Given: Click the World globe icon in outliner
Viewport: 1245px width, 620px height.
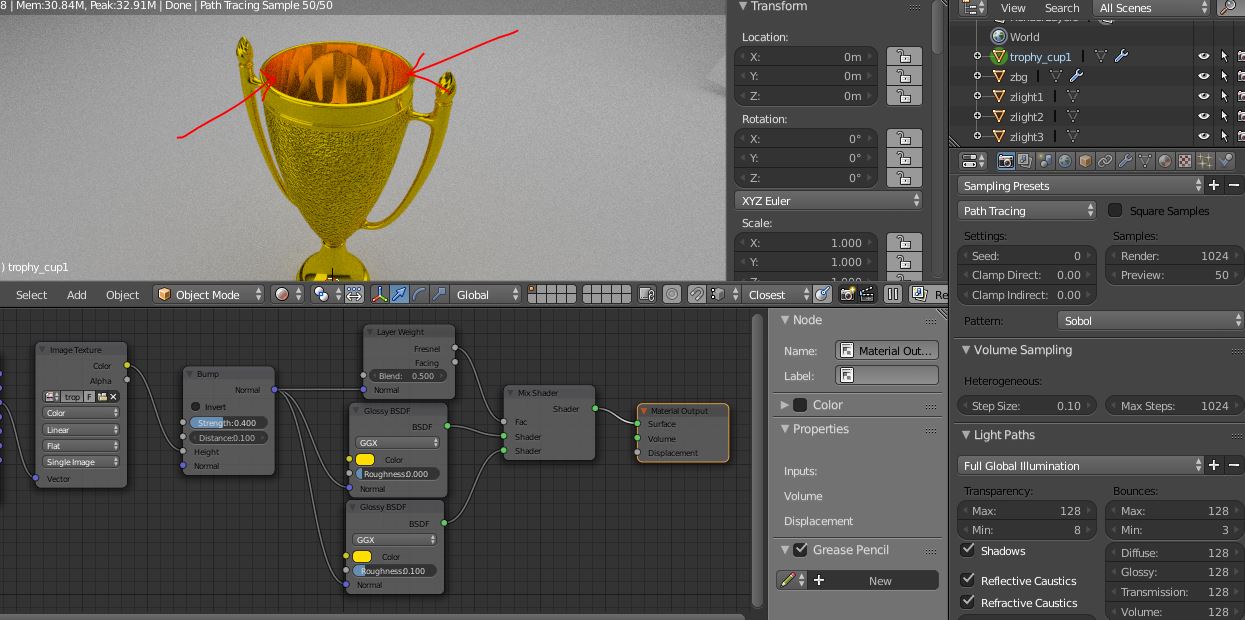Looking at the screenshot, I should (x=998, y=37).
